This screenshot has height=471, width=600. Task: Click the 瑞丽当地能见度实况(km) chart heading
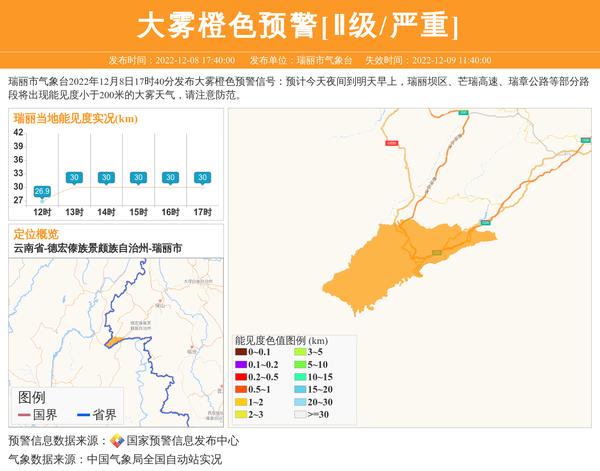(x=76, y=119)
